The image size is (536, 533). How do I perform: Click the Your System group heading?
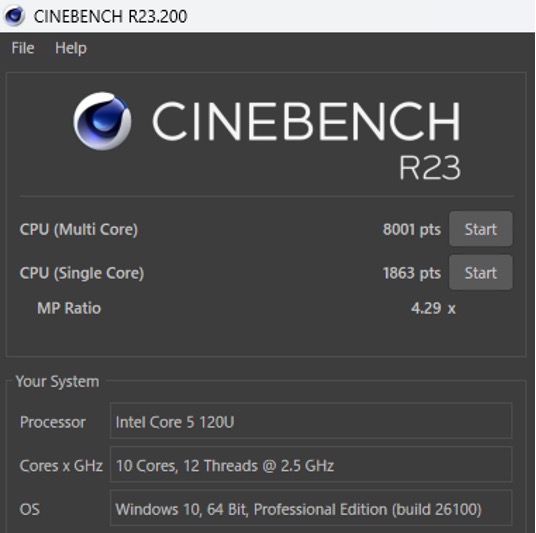(57, 381)
